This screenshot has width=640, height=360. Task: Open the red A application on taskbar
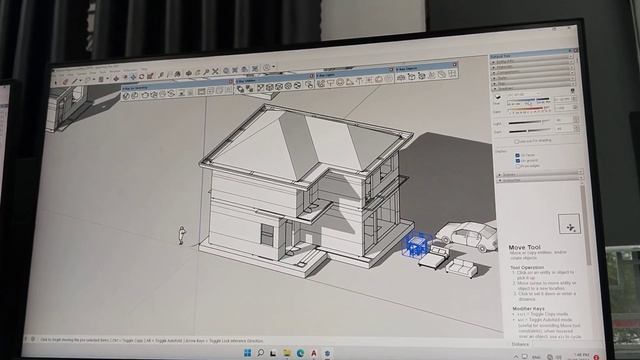point(313,353)
